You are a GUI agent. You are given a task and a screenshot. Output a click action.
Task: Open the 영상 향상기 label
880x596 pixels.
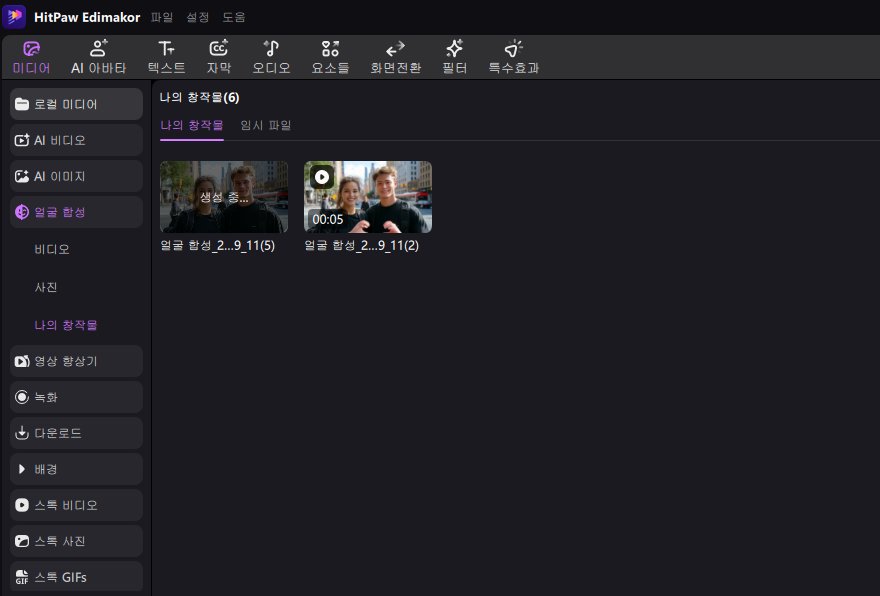point(66,361)
